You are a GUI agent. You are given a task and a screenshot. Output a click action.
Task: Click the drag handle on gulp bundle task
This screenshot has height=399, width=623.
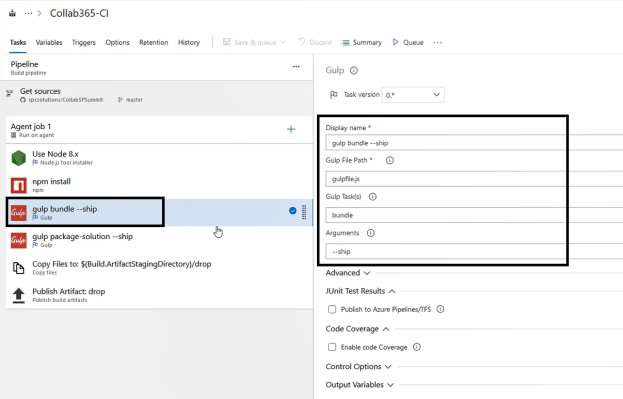[x=304, y=212]
